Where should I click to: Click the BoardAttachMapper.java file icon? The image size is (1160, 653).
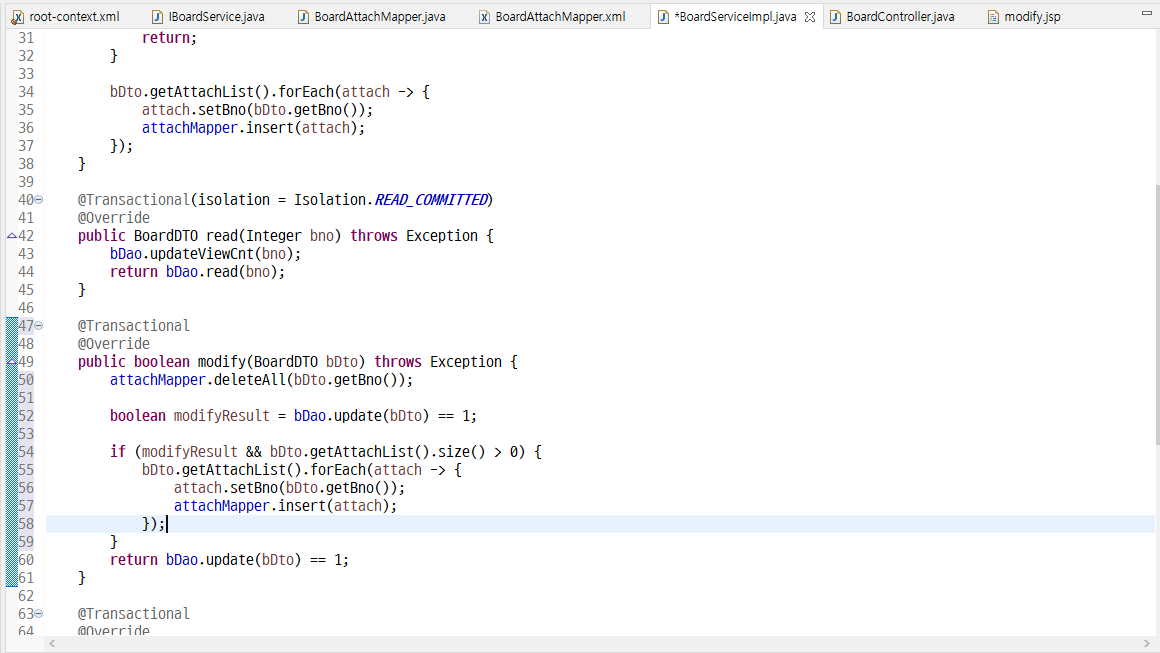pos(303,17)
